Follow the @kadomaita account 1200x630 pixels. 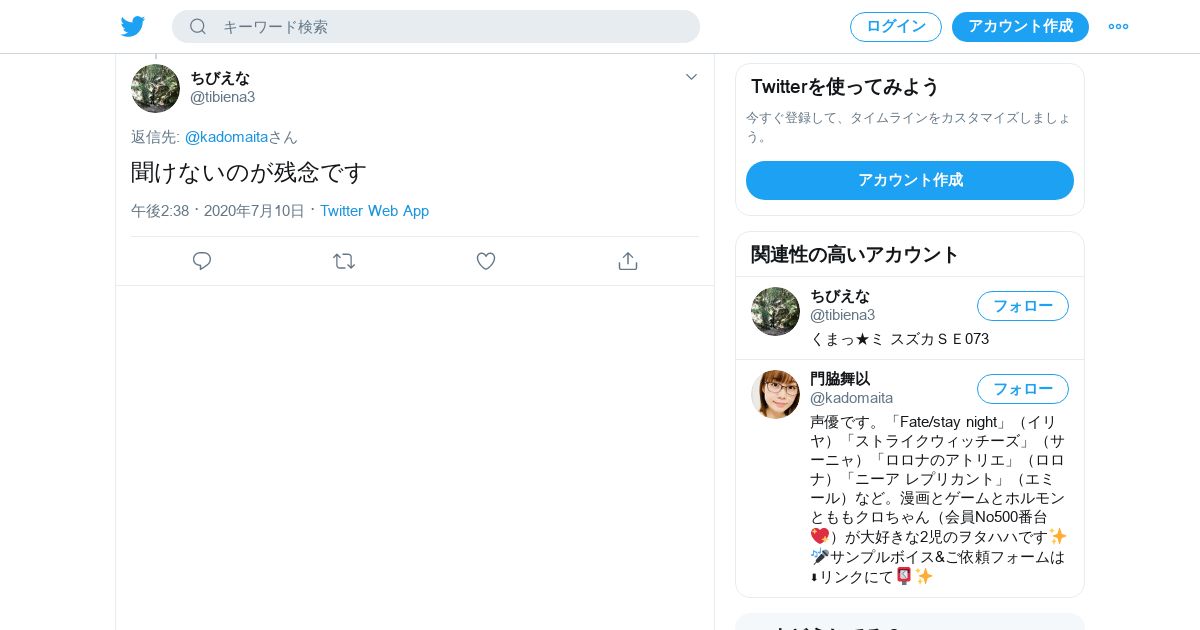pyautogui.click(x=1023, y=389)
